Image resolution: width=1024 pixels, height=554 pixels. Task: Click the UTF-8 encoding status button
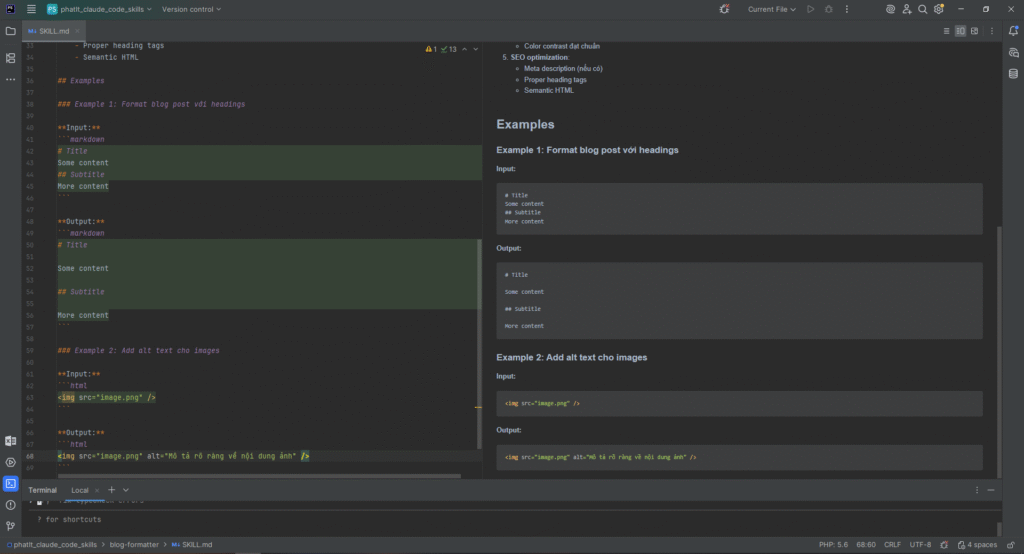[x=920, y=545]
